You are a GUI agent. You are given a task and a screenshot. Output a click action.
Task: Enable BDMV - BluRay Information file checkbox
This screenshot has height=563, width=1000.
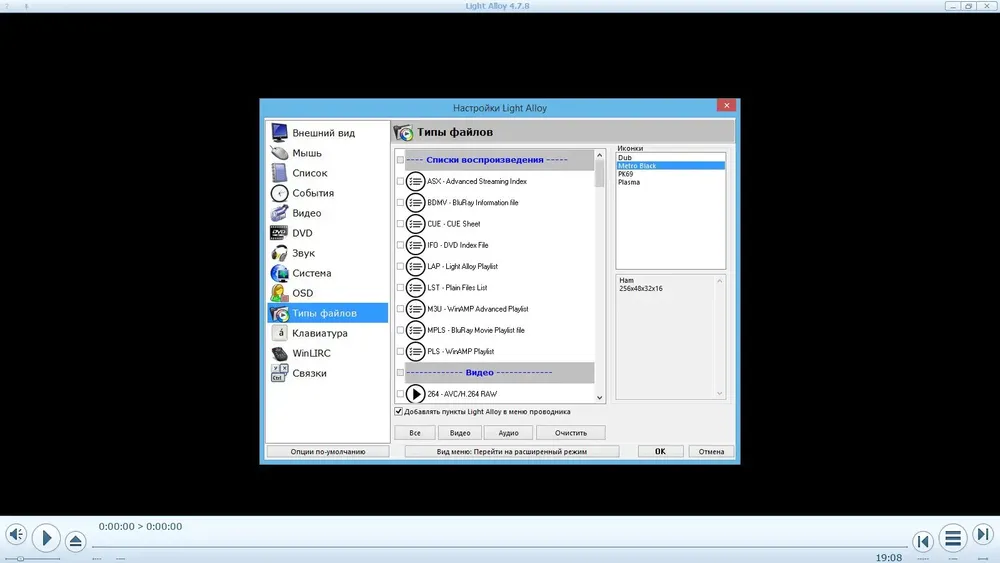click(x=400, y=203)
